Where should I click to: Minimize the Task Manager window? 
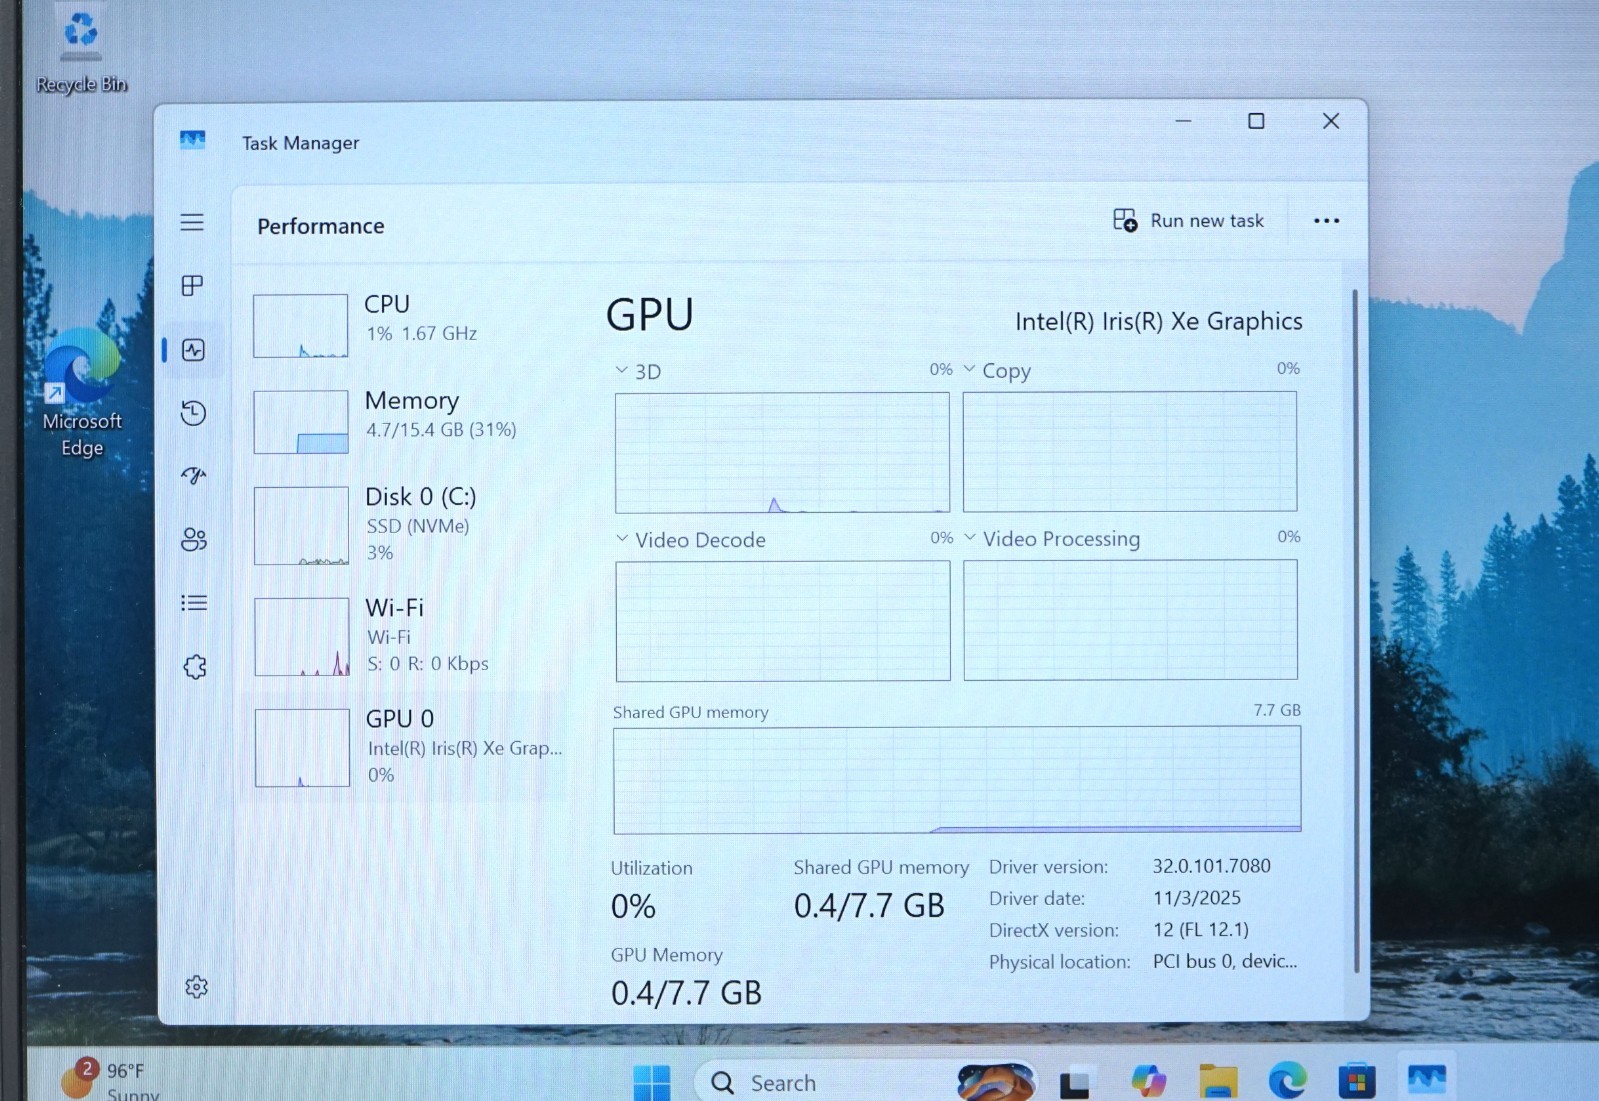(x=1183, y=121)
